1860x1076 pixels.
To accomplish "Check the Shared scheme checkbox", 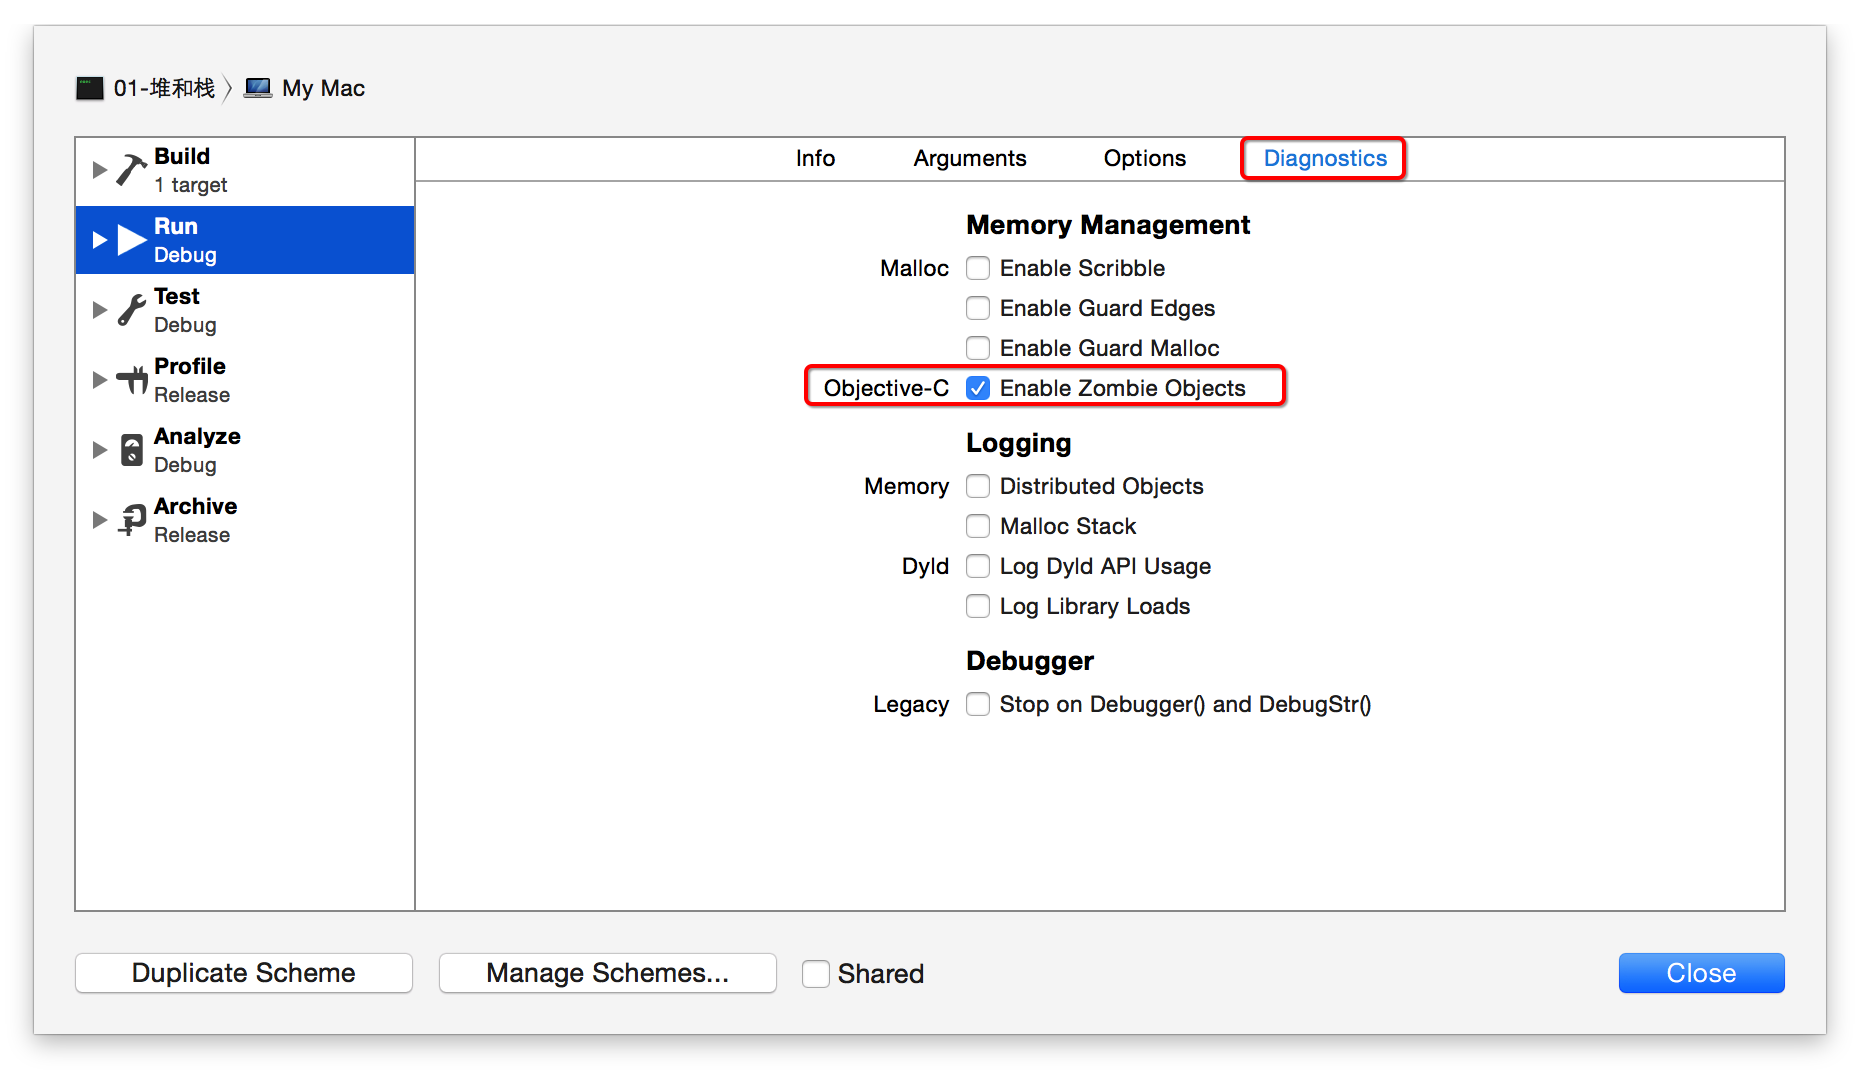I will coord(816,974).
